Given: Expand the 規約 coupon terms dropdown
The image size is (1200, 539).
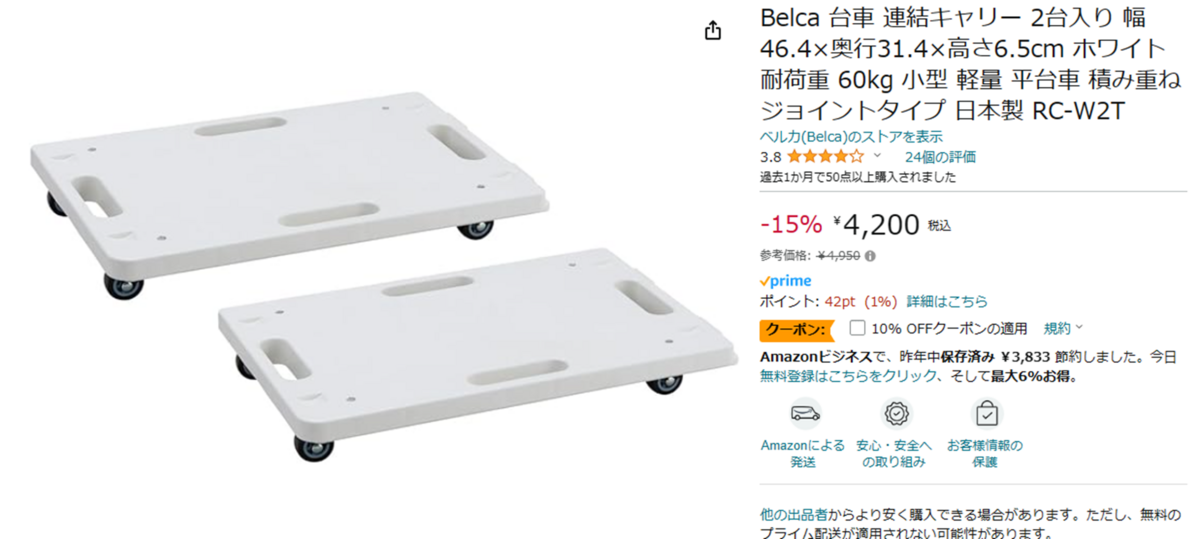Looking at the screenshot, I should point(1063,328).
